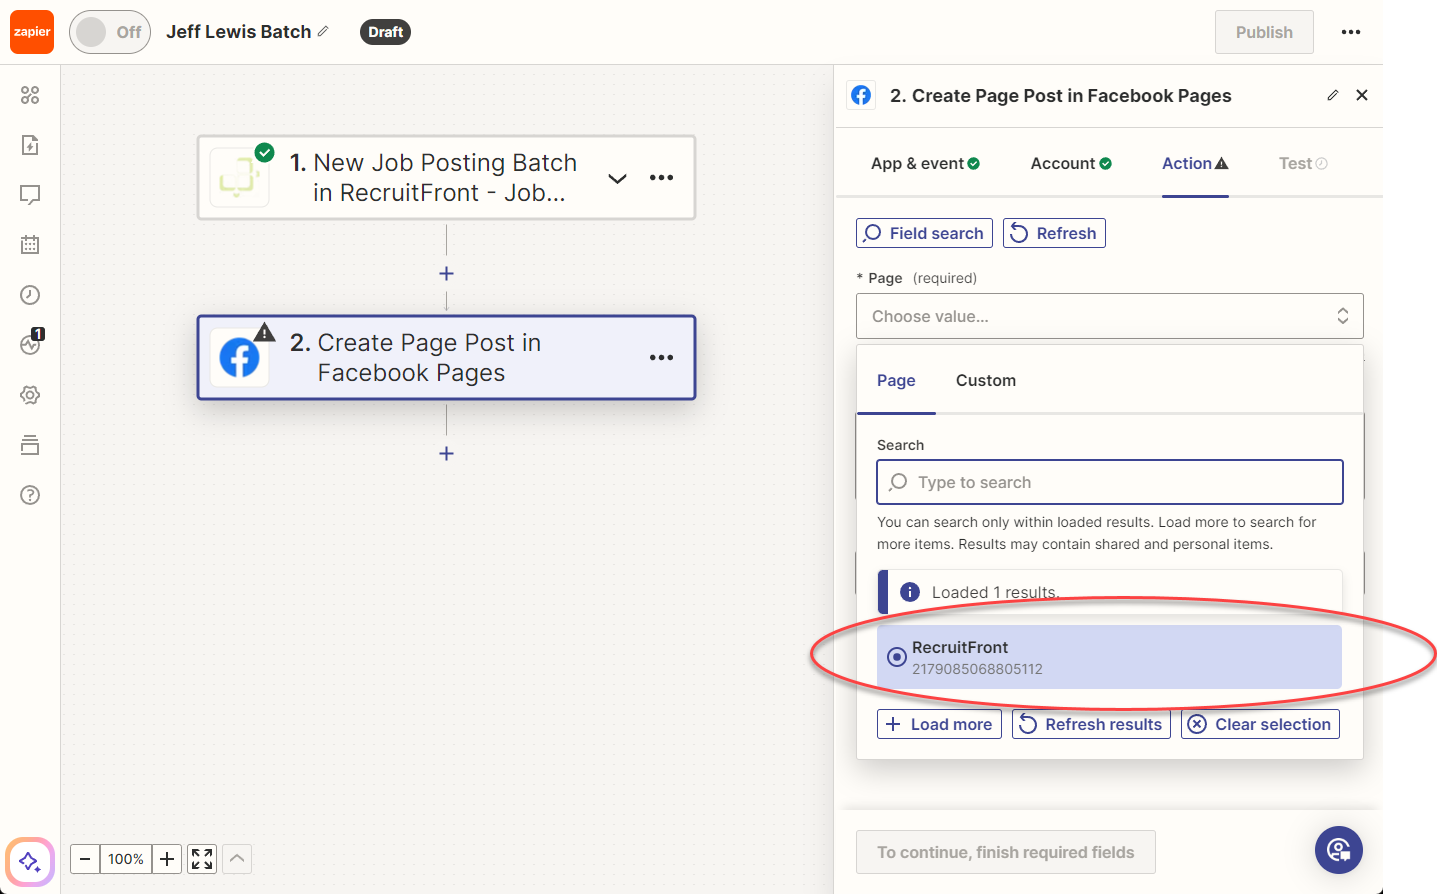Focus the Type to search field
Viewport: 1437px width, 894px height.
coord(1110,482)
